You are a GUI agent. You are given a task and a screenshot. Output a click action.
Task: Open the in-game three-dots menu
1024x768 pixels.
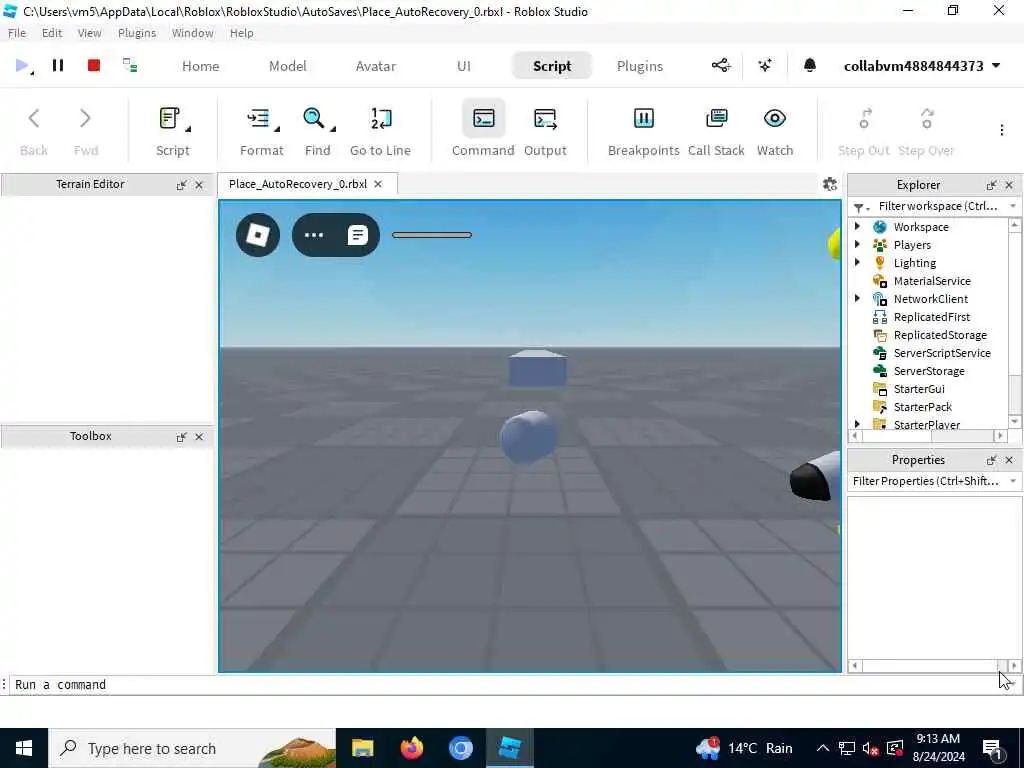tap(313, 235)
